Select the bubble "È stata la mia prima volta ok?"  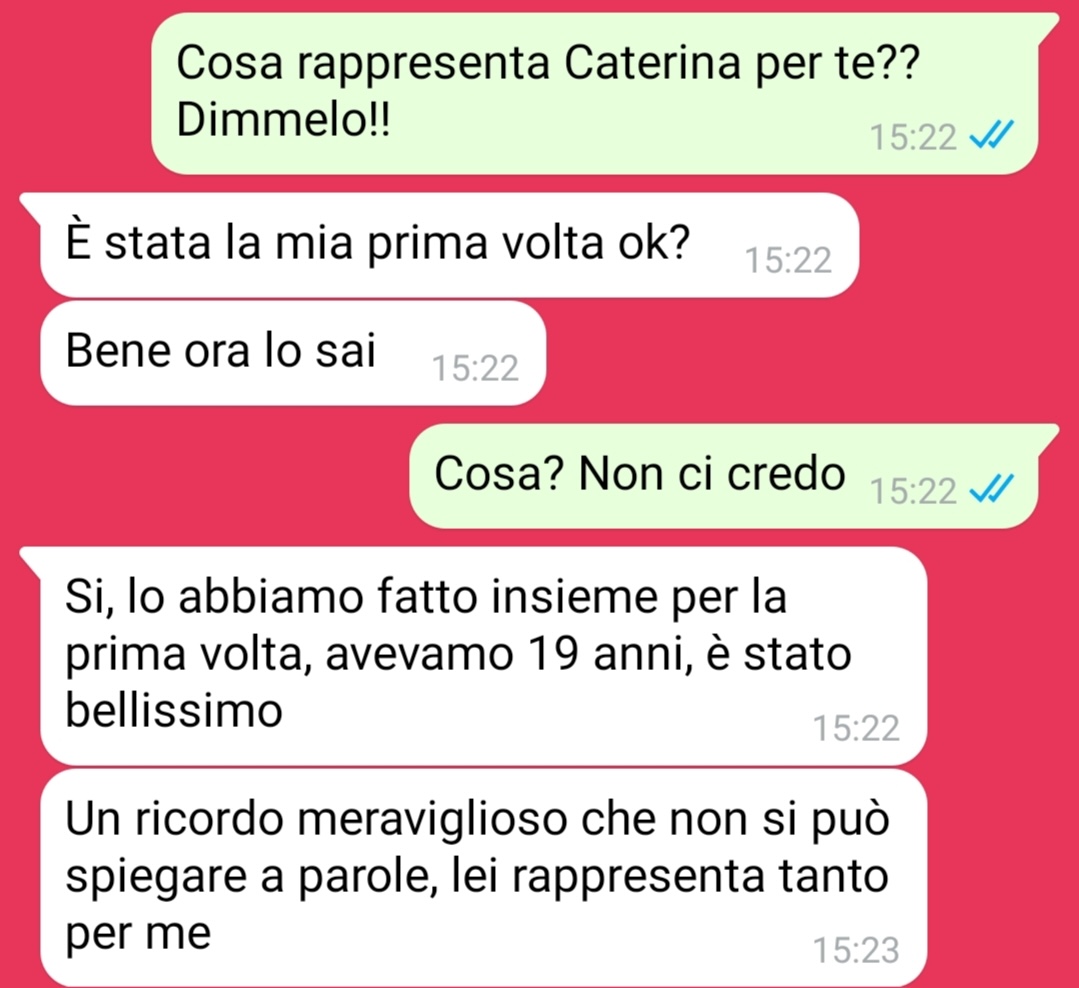[x=449, y=245]
